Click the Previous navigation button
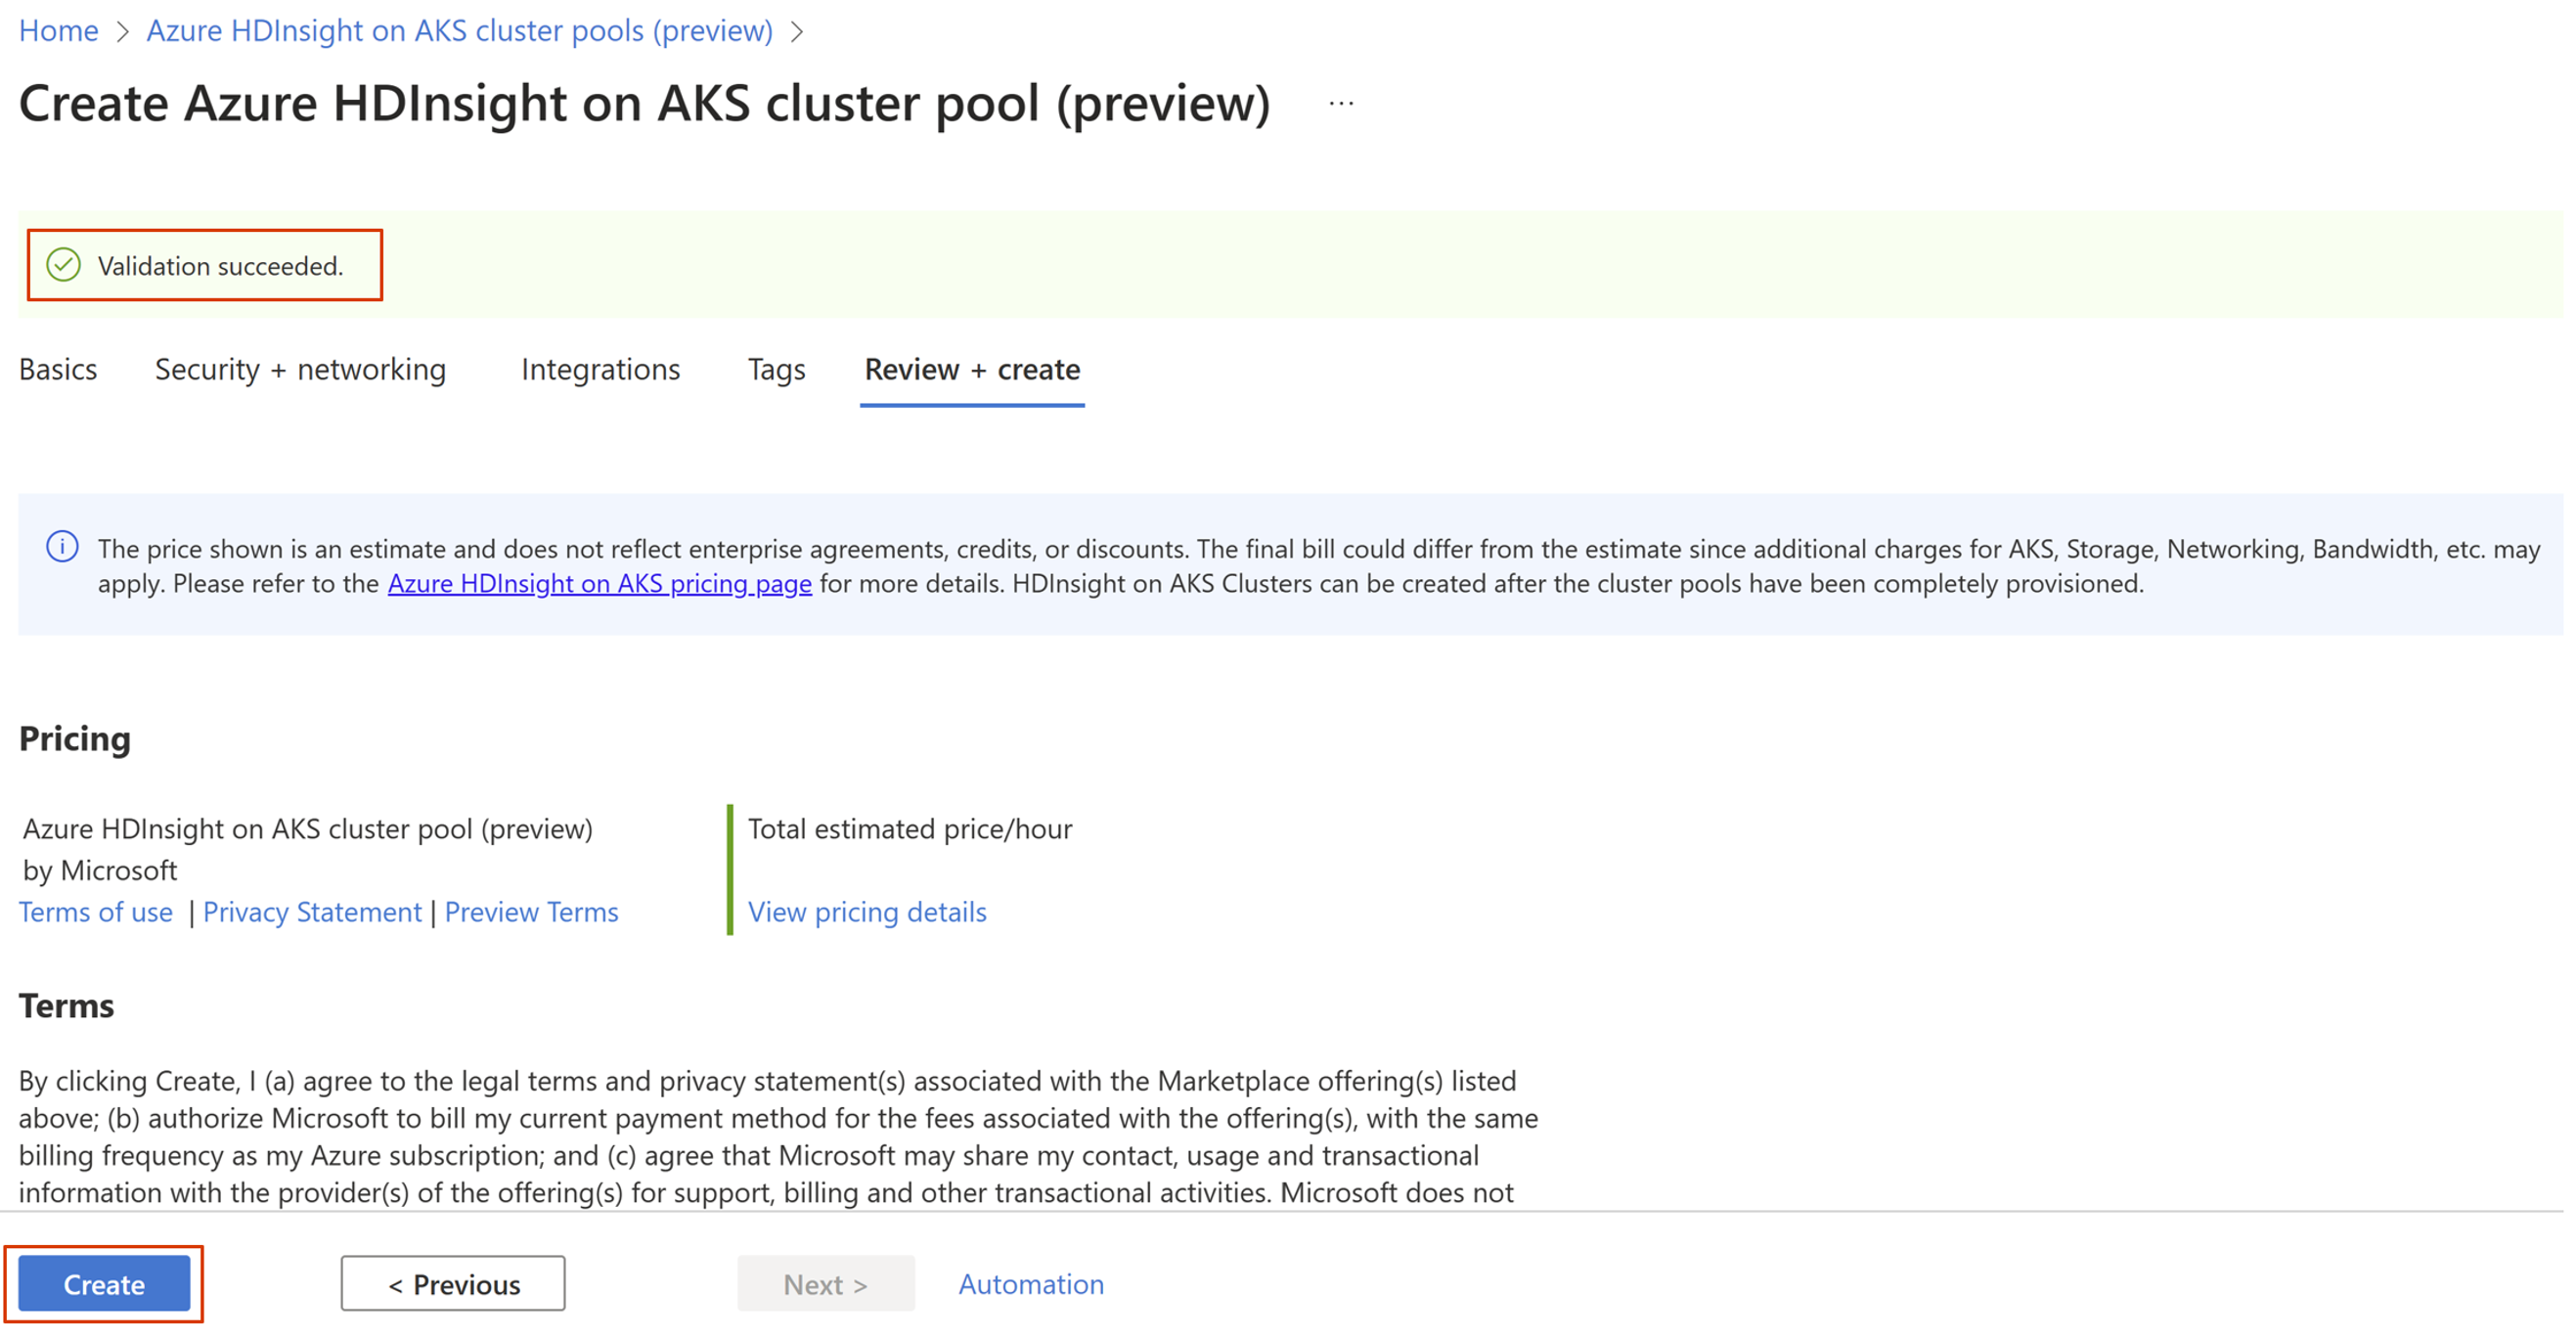The image size is (2576, 1338). (453, 1283)
